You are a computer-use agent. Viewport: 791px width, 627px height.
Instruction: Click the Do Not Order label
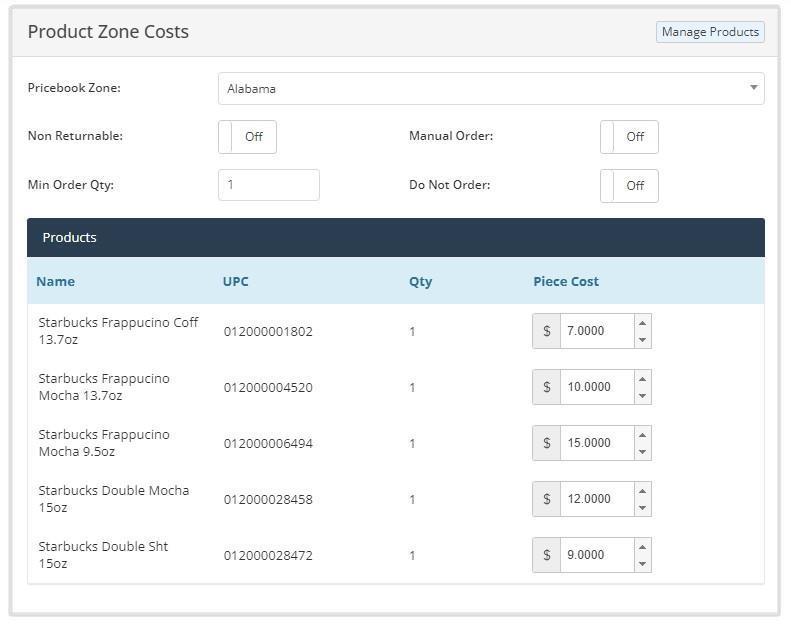(x=449, y=185)
